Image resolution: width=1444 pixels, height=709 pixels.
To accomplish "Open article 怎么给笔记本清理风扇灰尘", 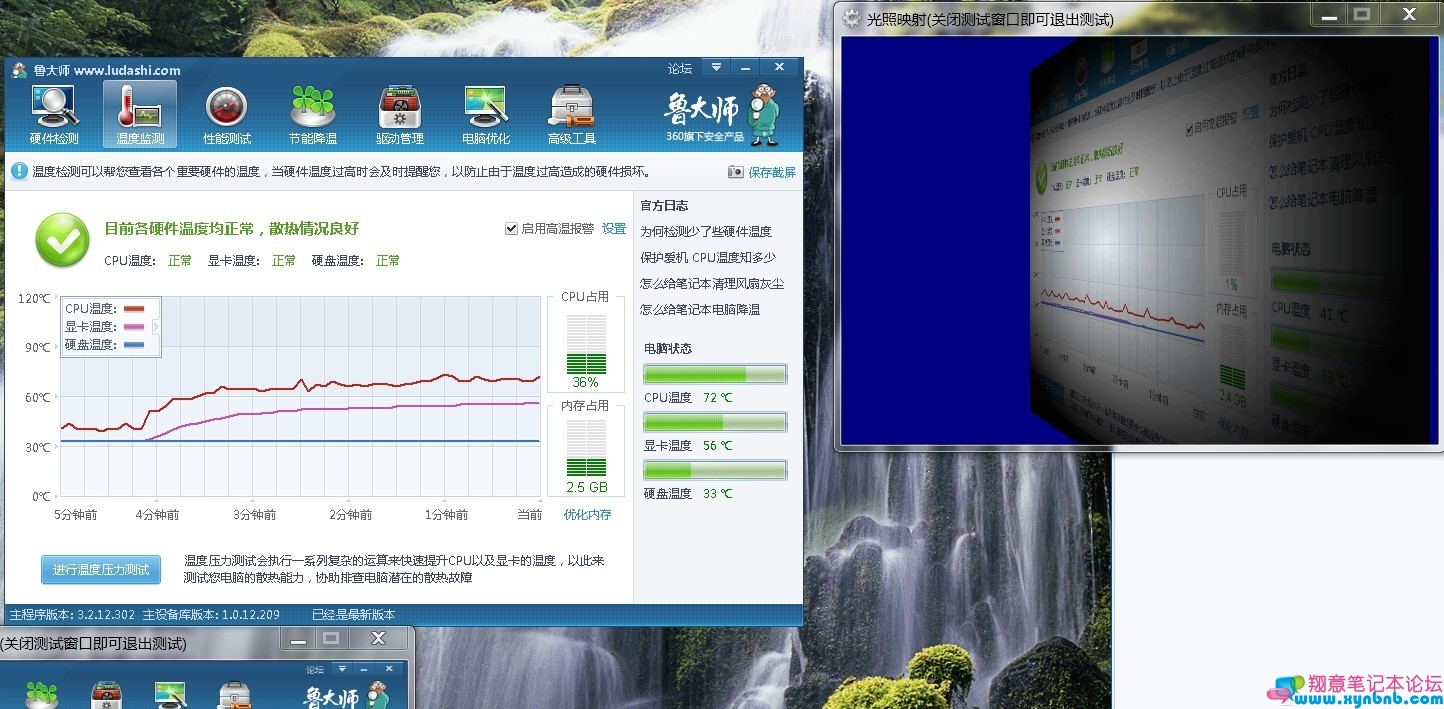I will (x=712, y=284).
